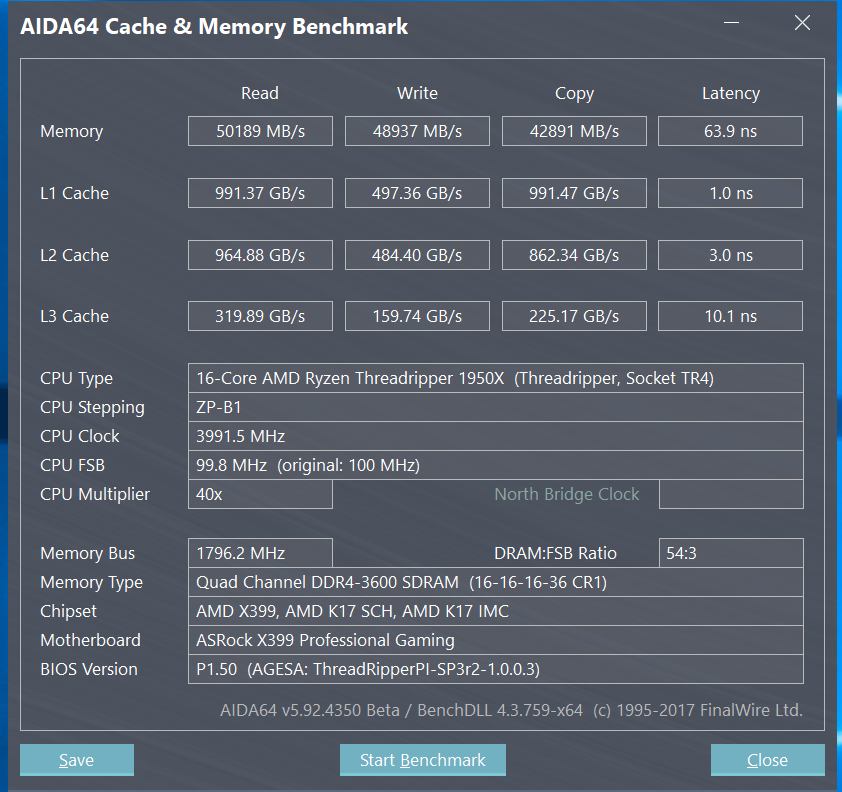Click the L3 Cache Copy 225.17 GB/s field

574,316
